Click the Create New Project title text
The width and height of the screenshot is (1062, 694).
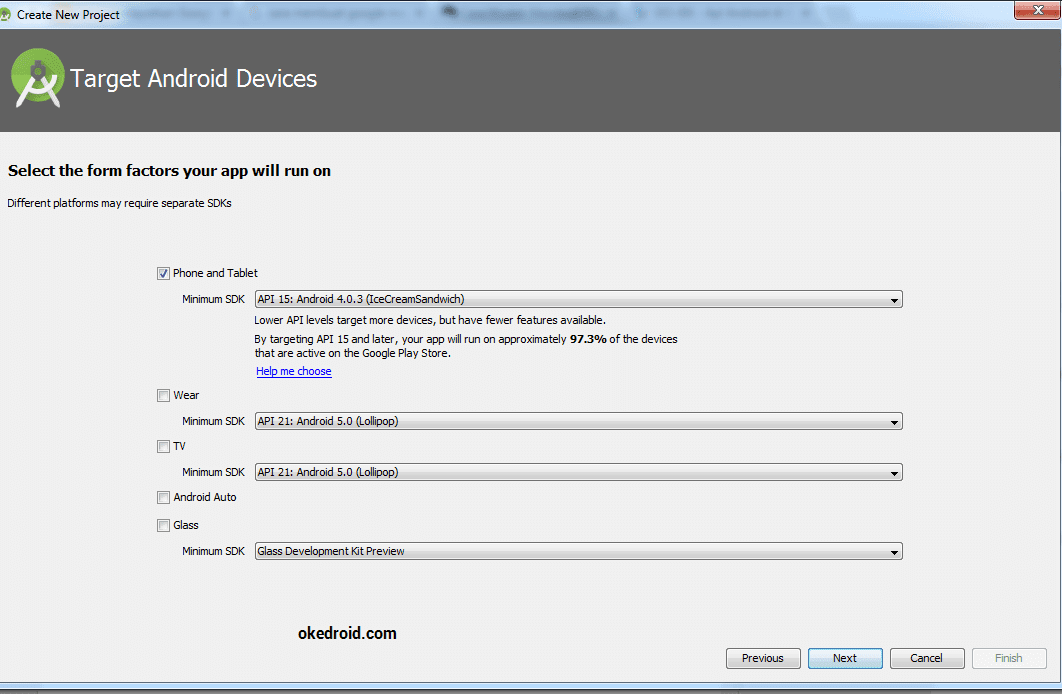pyautogui.click(x=68, y=15)
